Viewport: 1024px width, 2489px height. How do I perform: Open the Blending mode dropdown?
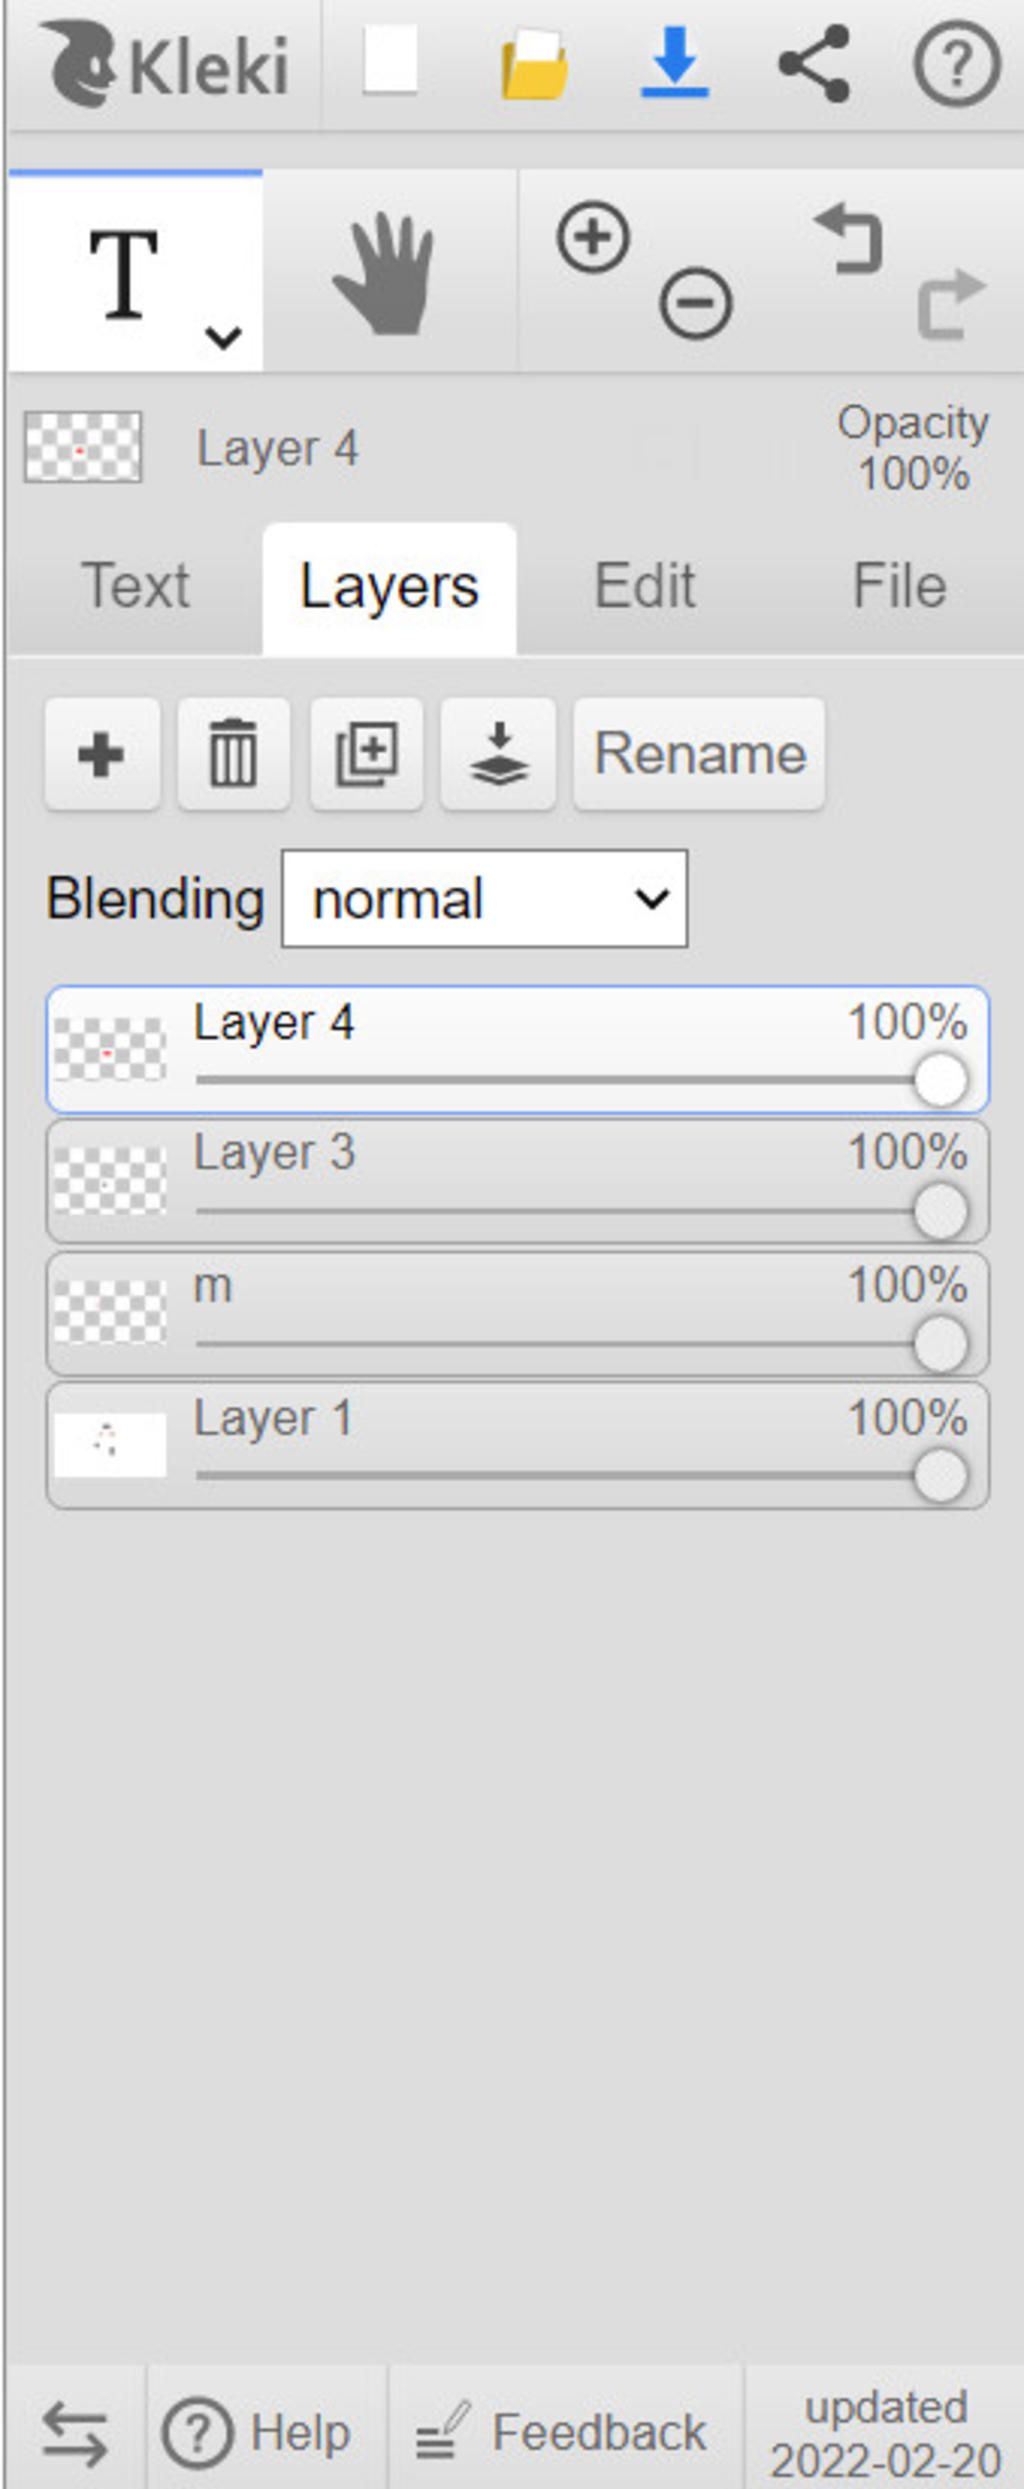485,899
